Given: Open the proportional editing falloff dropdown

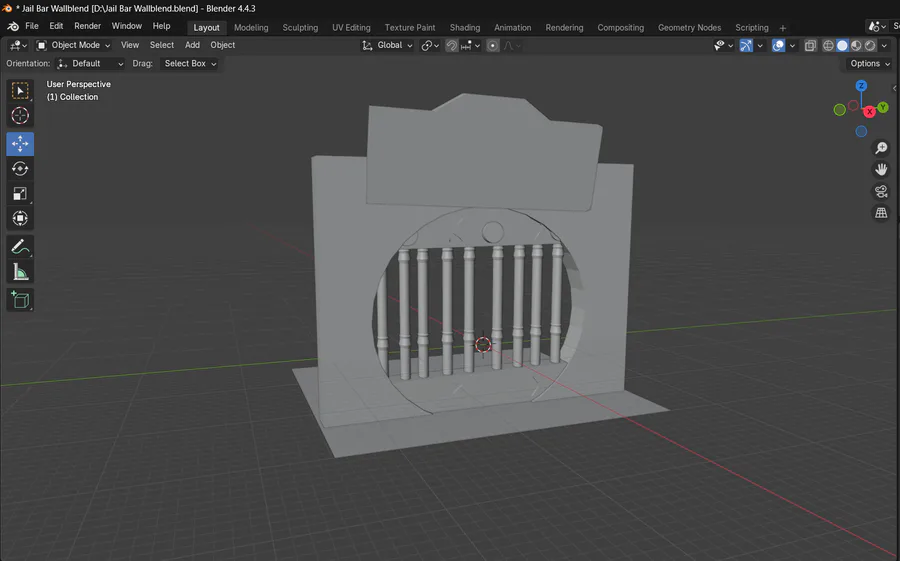Looking at the screenshot, I should pos(512,45).
